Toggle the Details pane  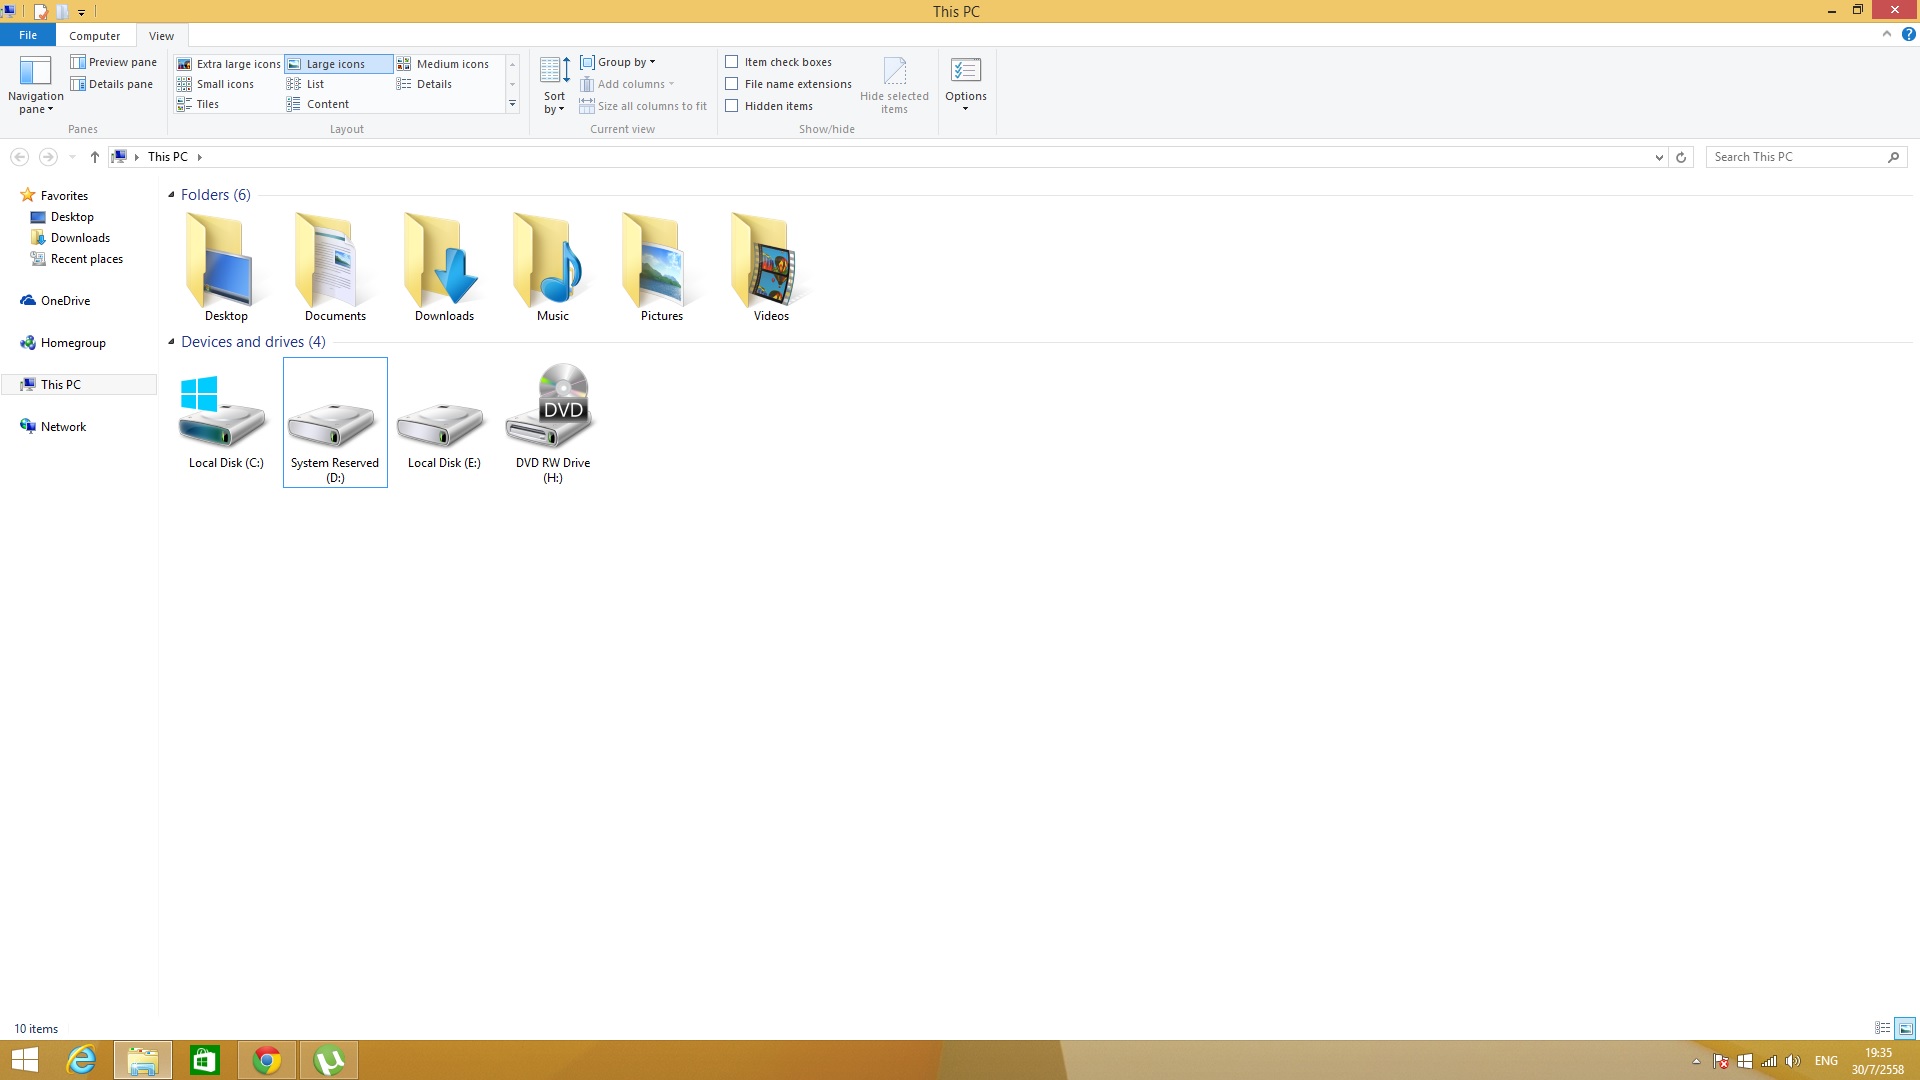(111, 84)
